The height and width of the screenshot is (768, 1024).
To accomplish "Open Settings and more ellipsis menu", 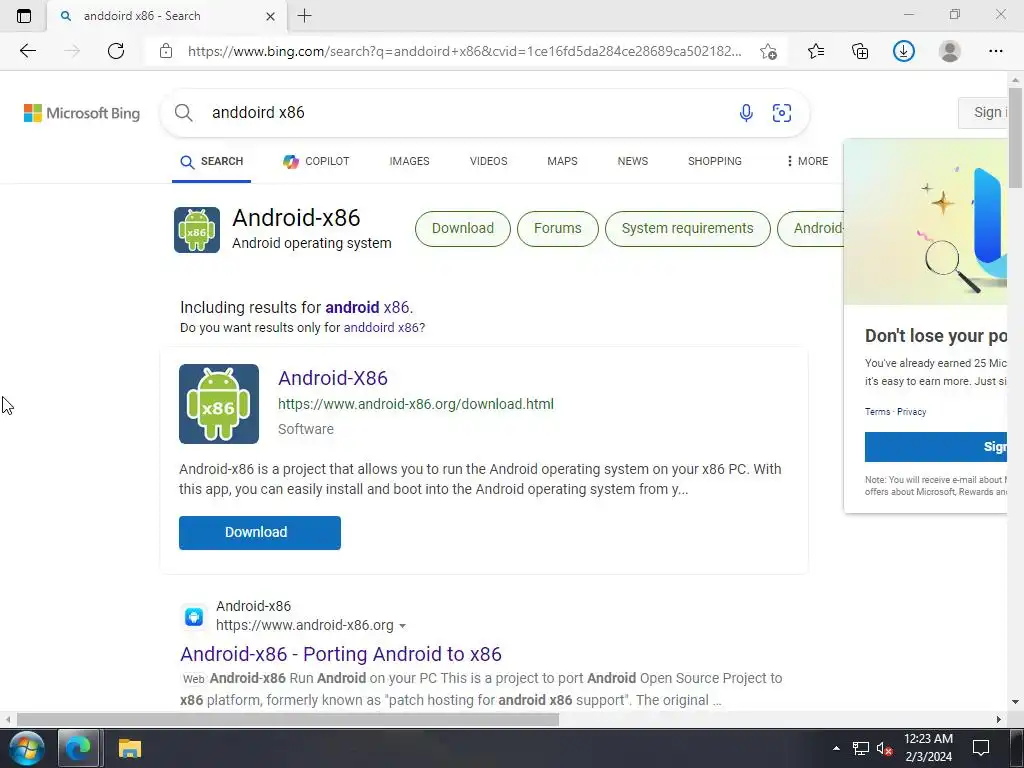I will pos(995,51).
